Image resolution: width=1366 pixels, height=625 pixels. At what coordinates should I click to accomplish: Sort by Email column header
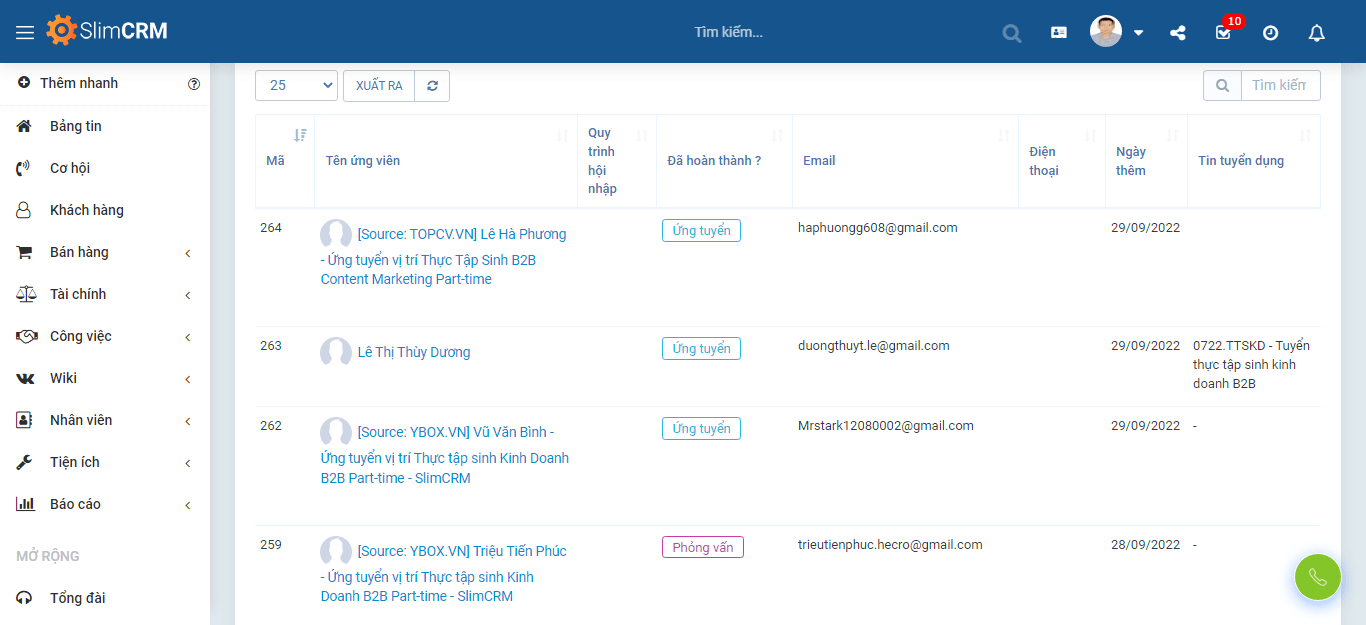point(904,160)
